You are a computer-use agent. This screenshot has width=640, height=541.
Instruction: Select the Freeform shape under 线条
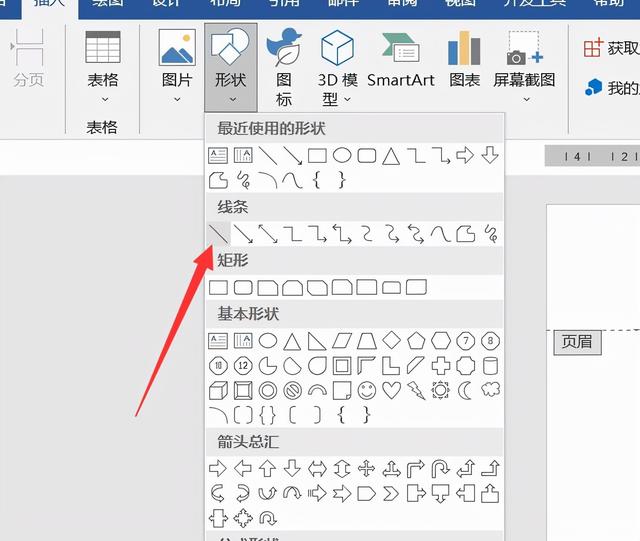coord(465,234)
